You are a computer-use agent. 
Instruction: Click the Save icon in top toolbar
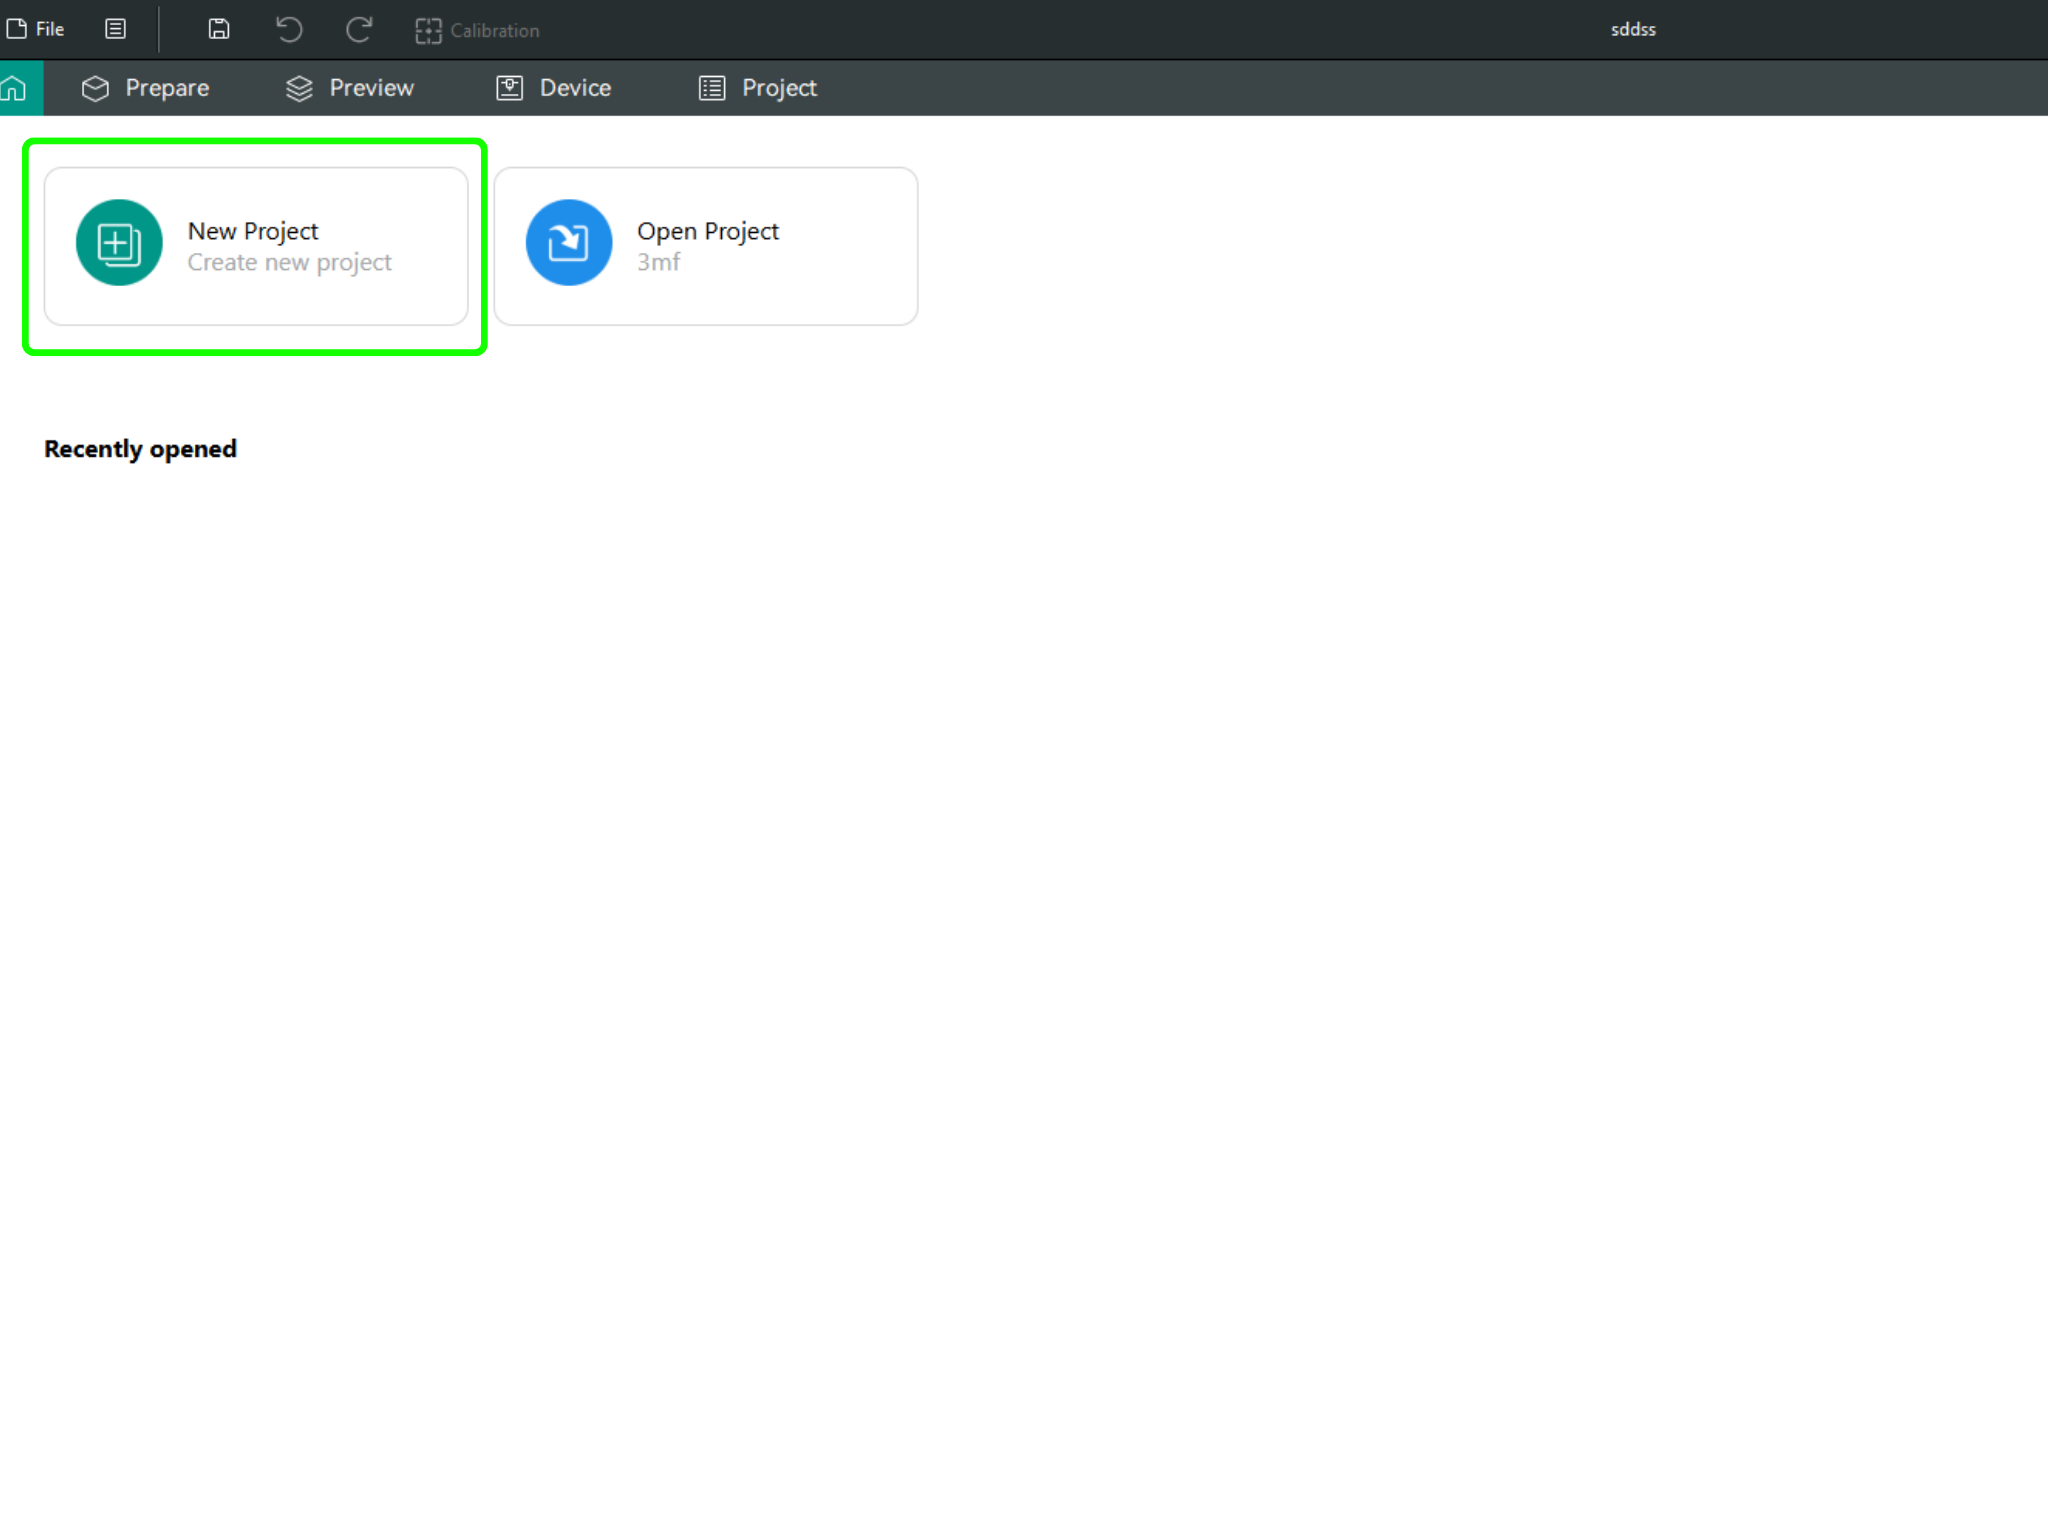pos(219,29)
